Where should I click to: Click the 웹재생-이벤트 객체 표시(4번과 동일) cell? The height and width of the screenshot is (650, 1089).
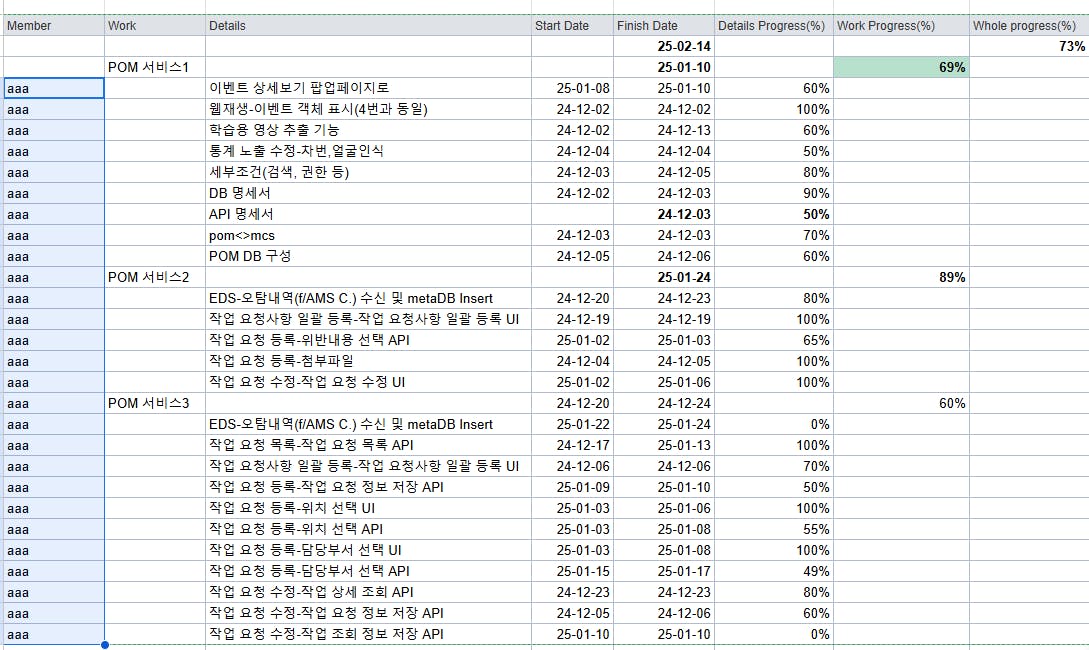(x=368, y=109)
